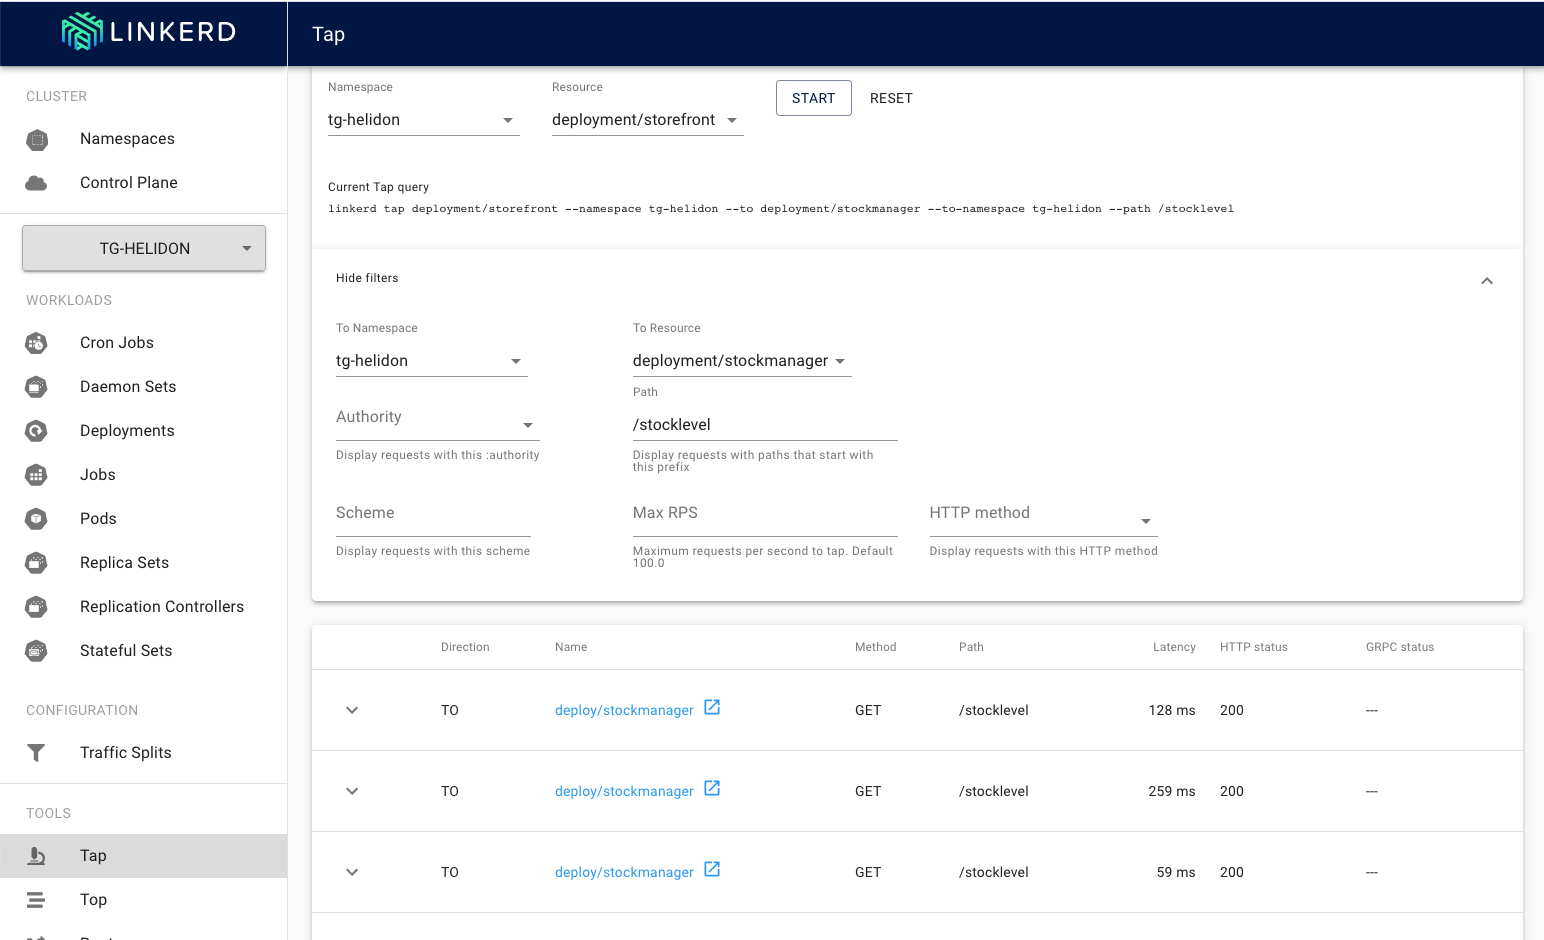Viewport: 1544px width, 940px height.
Task: Expand the 259 ms request row
Action: click(x=352, y=791)
